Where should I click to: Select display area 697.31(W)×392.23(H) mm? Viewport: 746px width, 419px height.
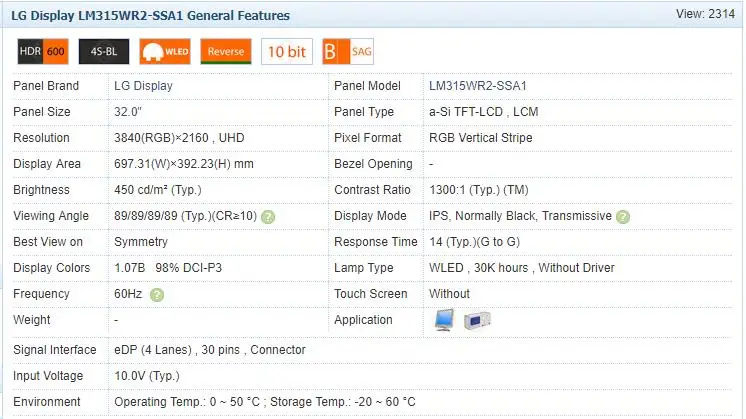click(x=184, y=164)
